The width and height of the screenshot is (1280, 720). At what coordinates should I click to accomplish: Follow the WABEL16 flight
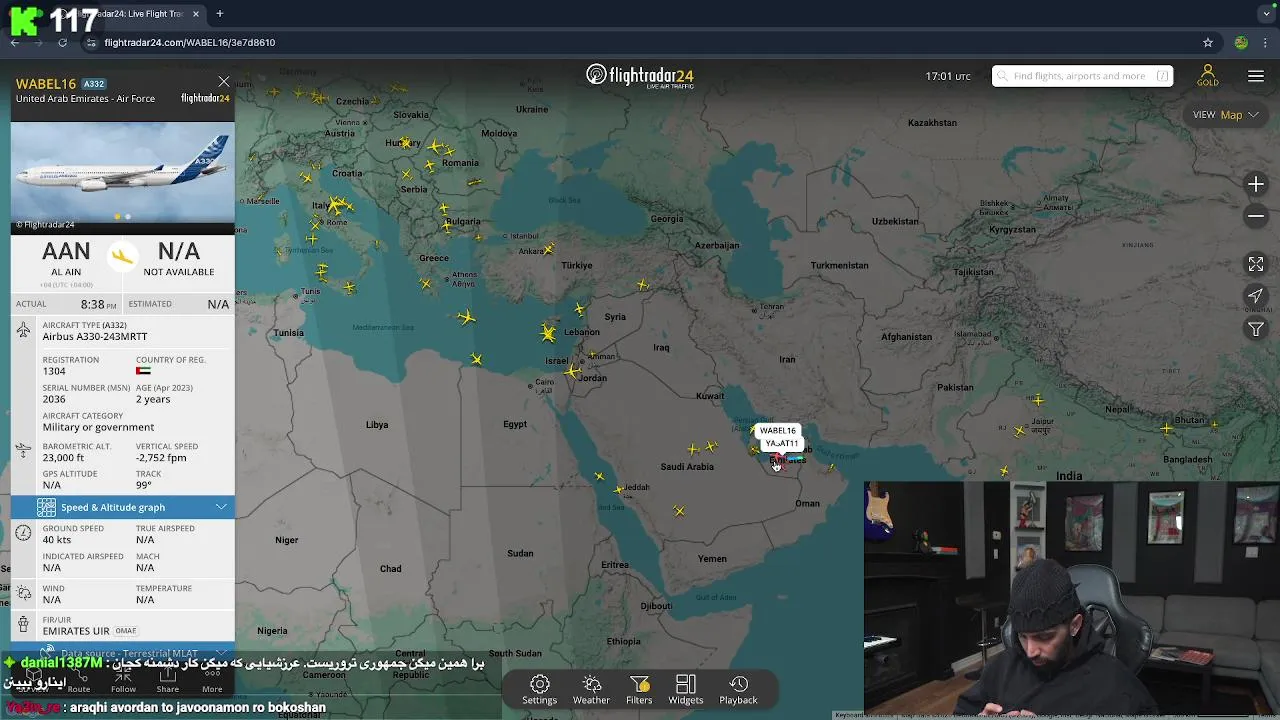coord(123,682)
